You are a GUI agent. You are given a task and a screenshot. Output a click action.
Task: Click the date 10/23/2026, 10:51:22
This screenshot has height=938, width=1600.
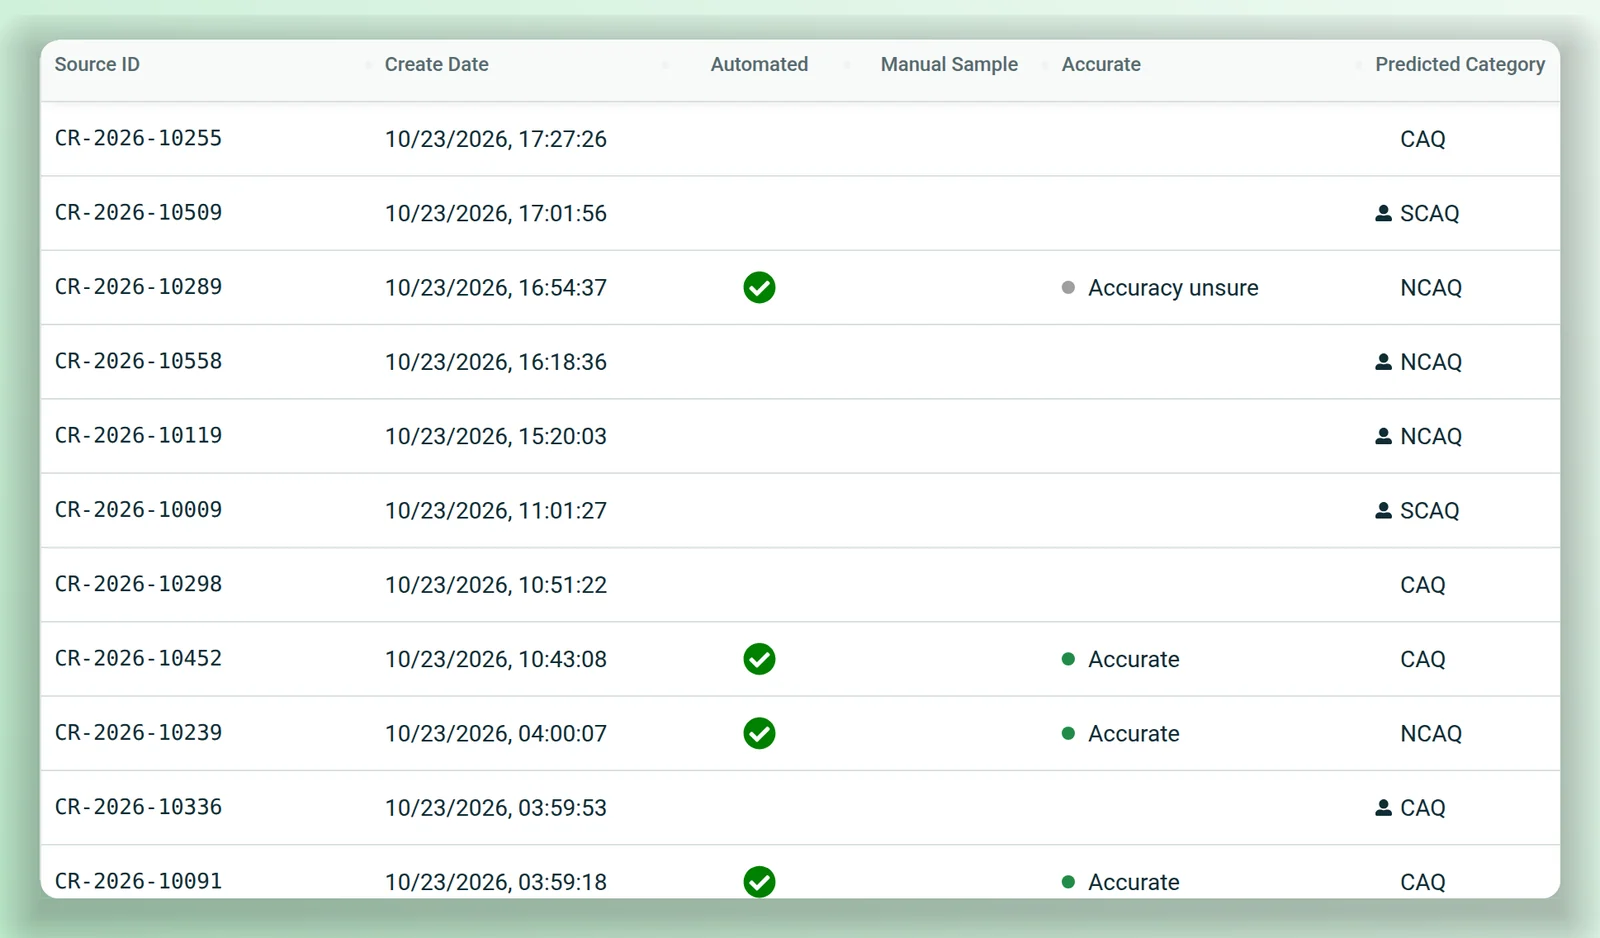tap(496, 585)
